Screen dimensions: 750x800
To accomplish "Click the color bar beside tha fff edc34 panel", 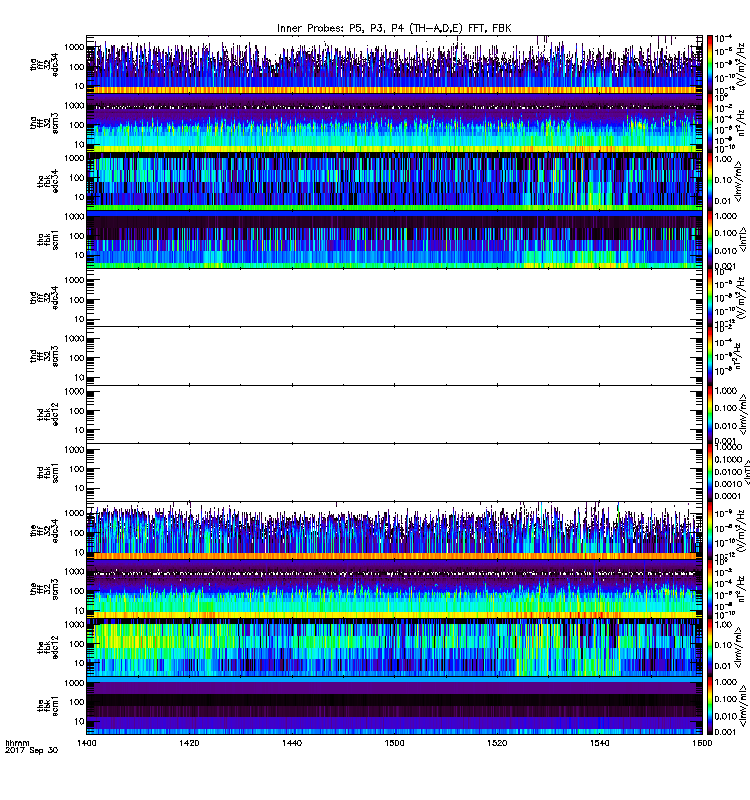I will [x=710, y=64].
